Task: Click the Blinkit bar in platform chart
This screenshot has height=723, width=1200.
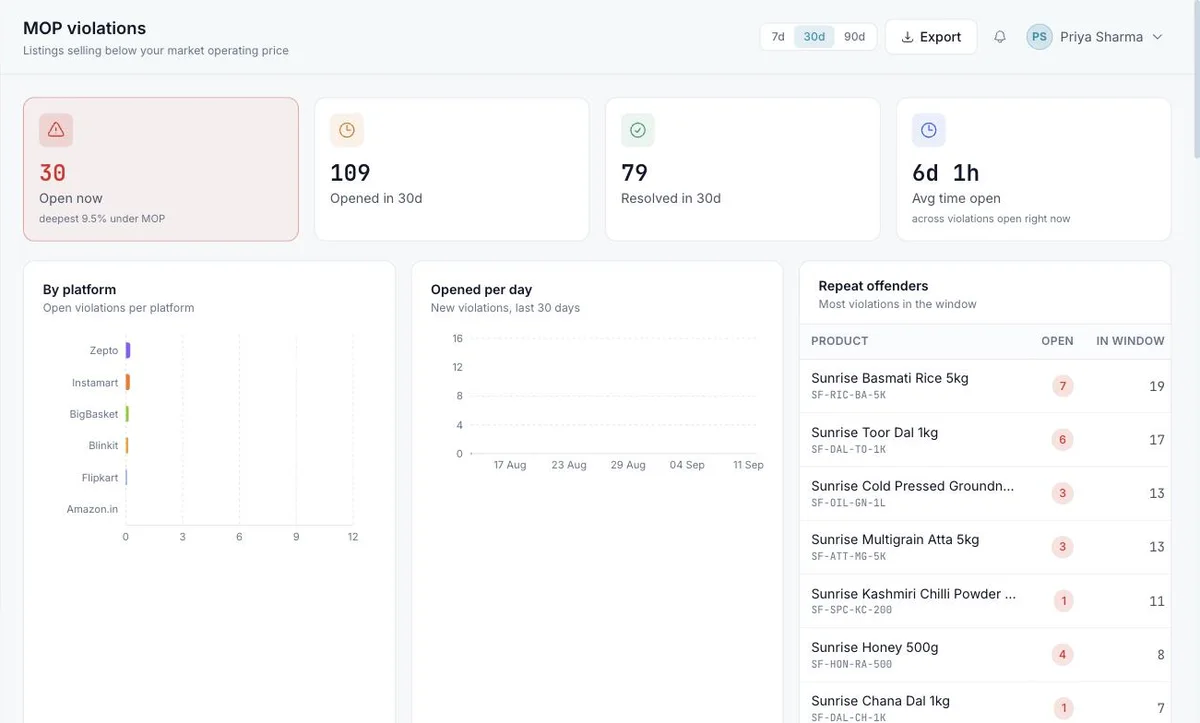Action: [x=127, y=446]
